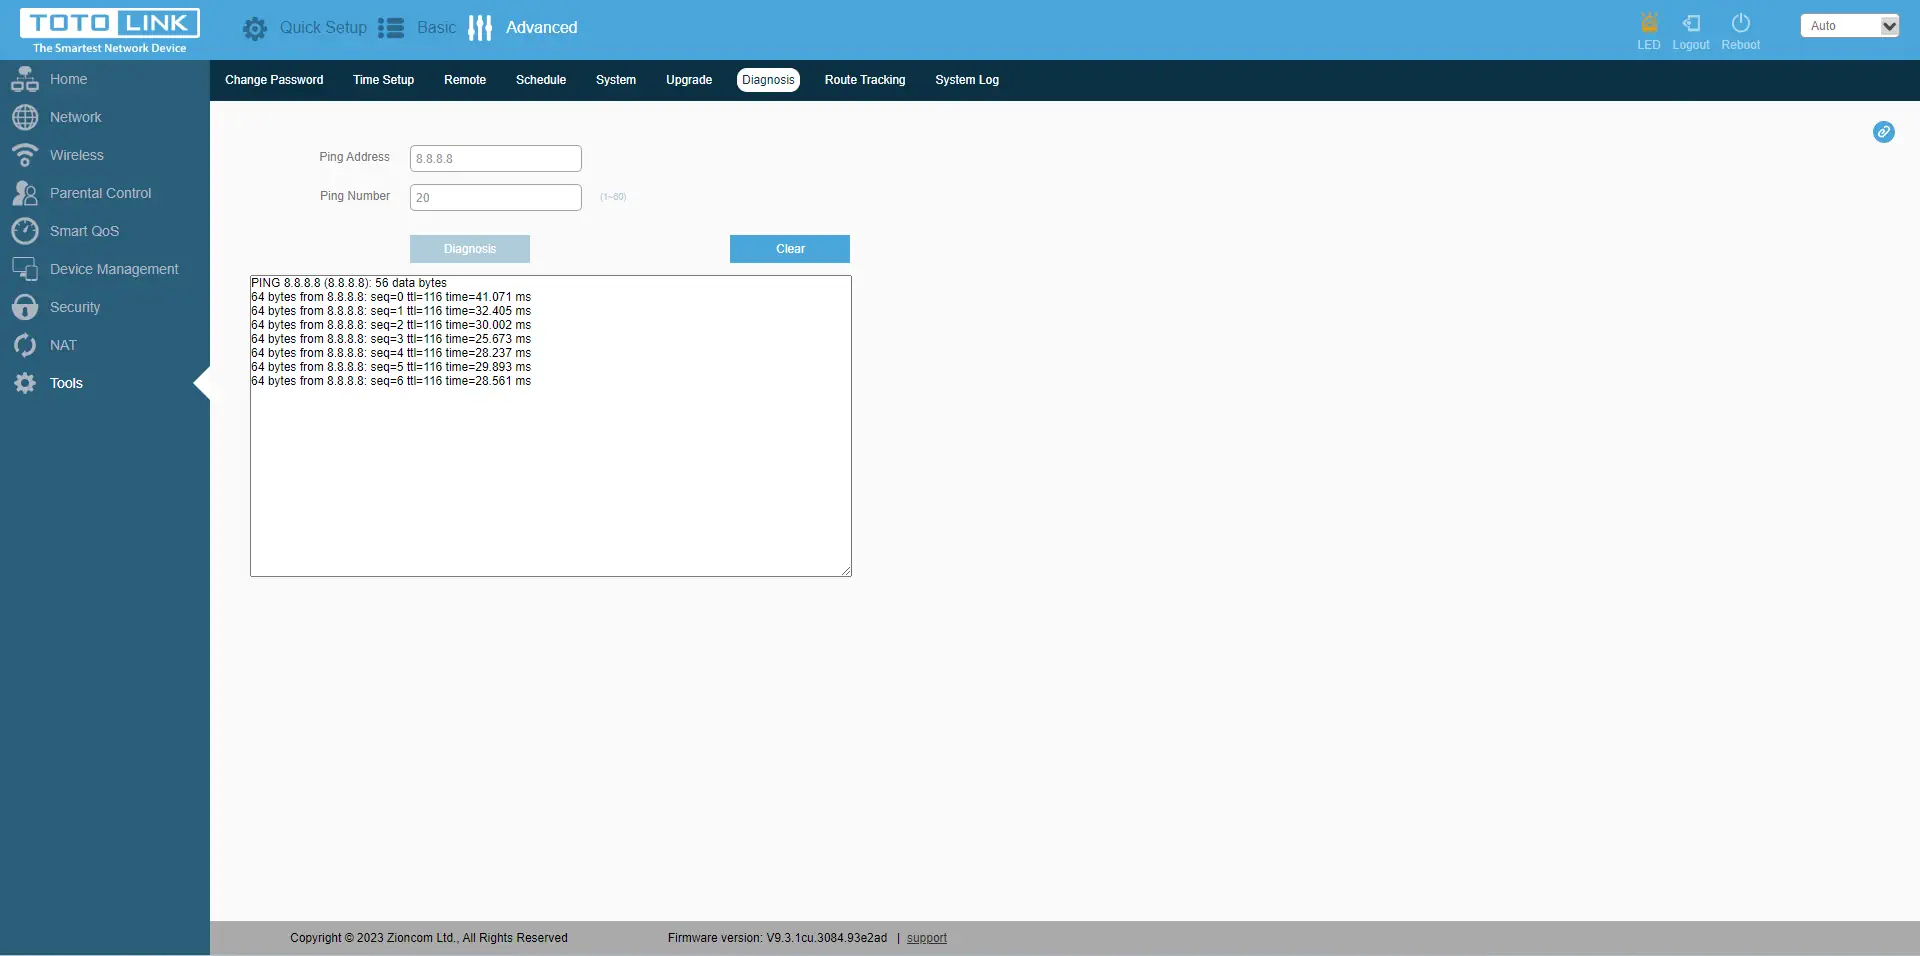Focus the Ping Number field
Image resolution: width=1920 pixels, height=956 pixels.
495,197
